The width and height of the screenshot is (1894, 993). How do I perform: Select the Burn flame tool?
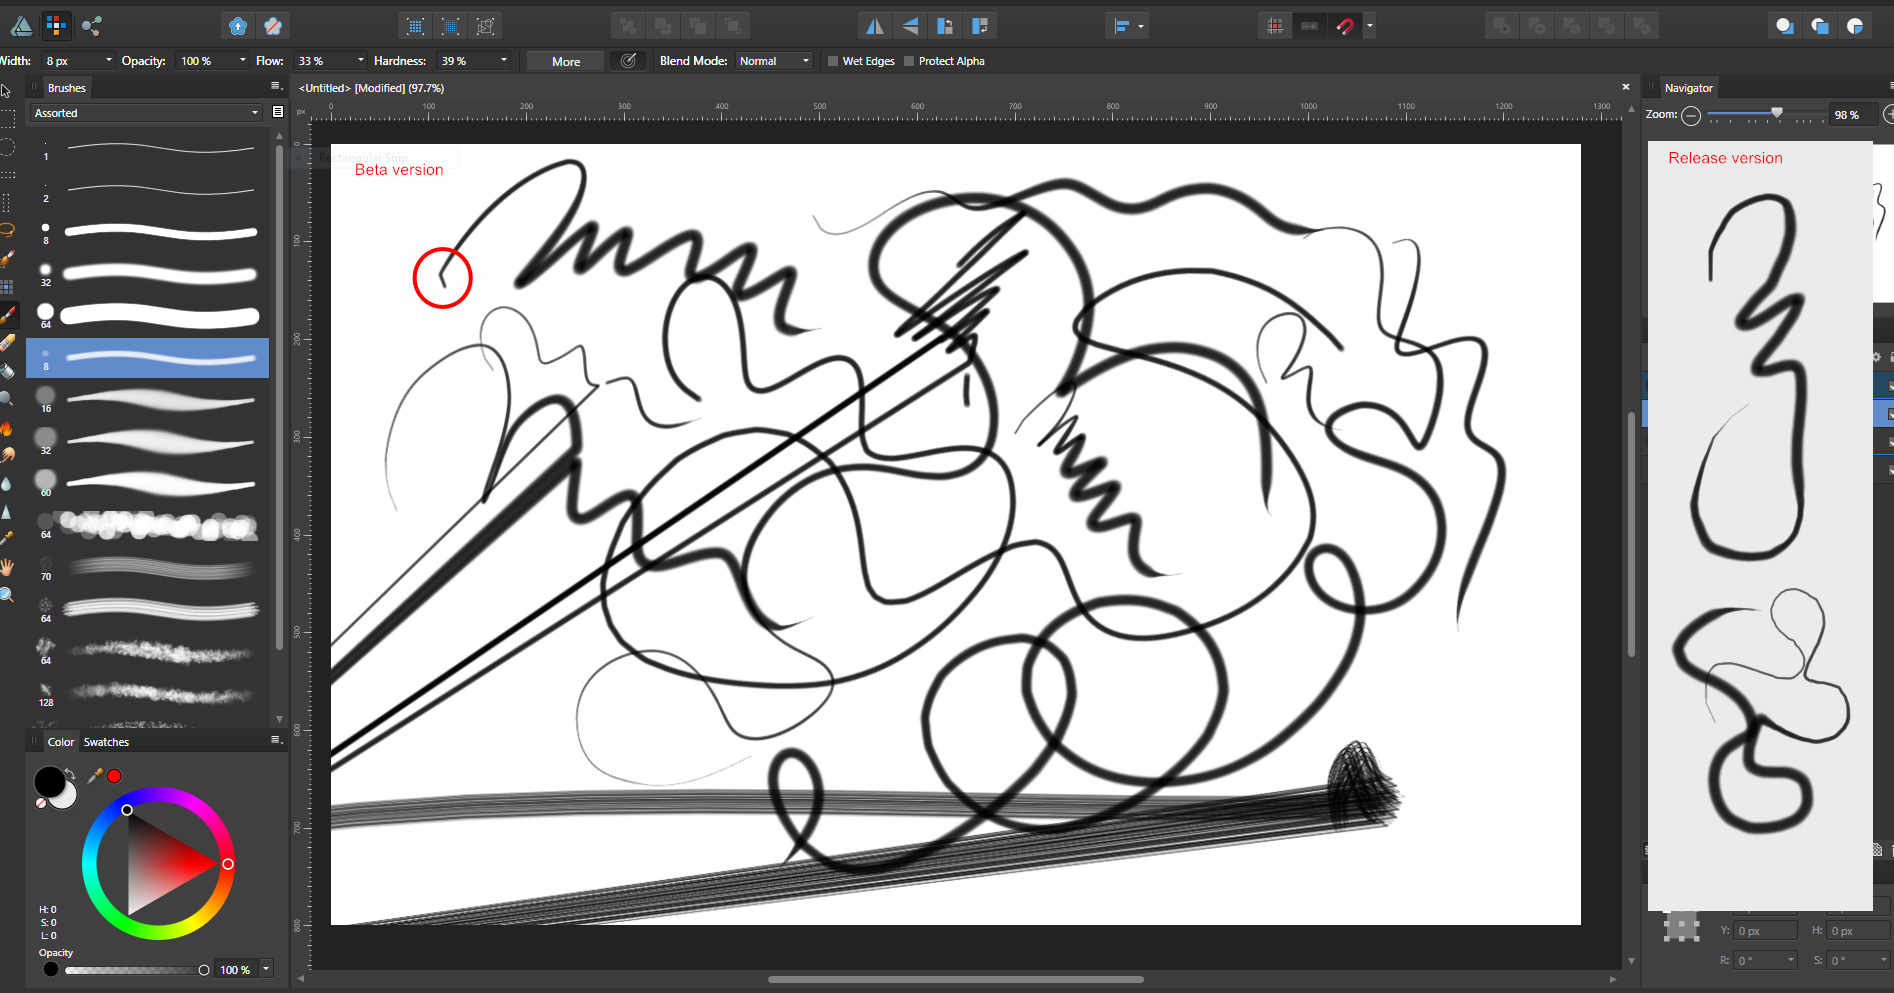(6, 427)
